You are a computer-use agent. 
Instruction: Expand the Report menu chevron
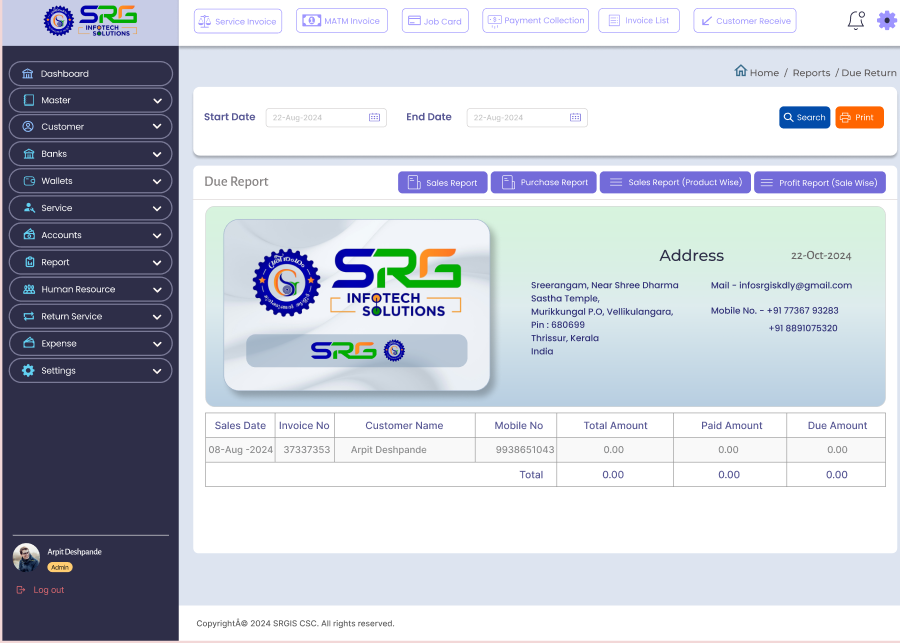157,263
